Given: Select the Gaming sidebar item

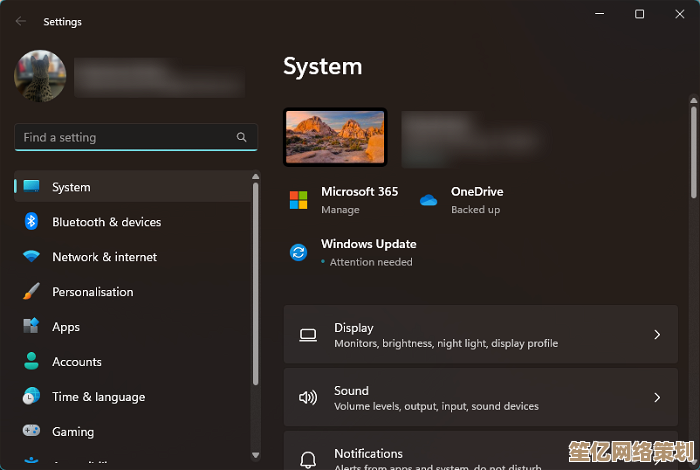Looking at the screenshot, I should pos(73,432).
